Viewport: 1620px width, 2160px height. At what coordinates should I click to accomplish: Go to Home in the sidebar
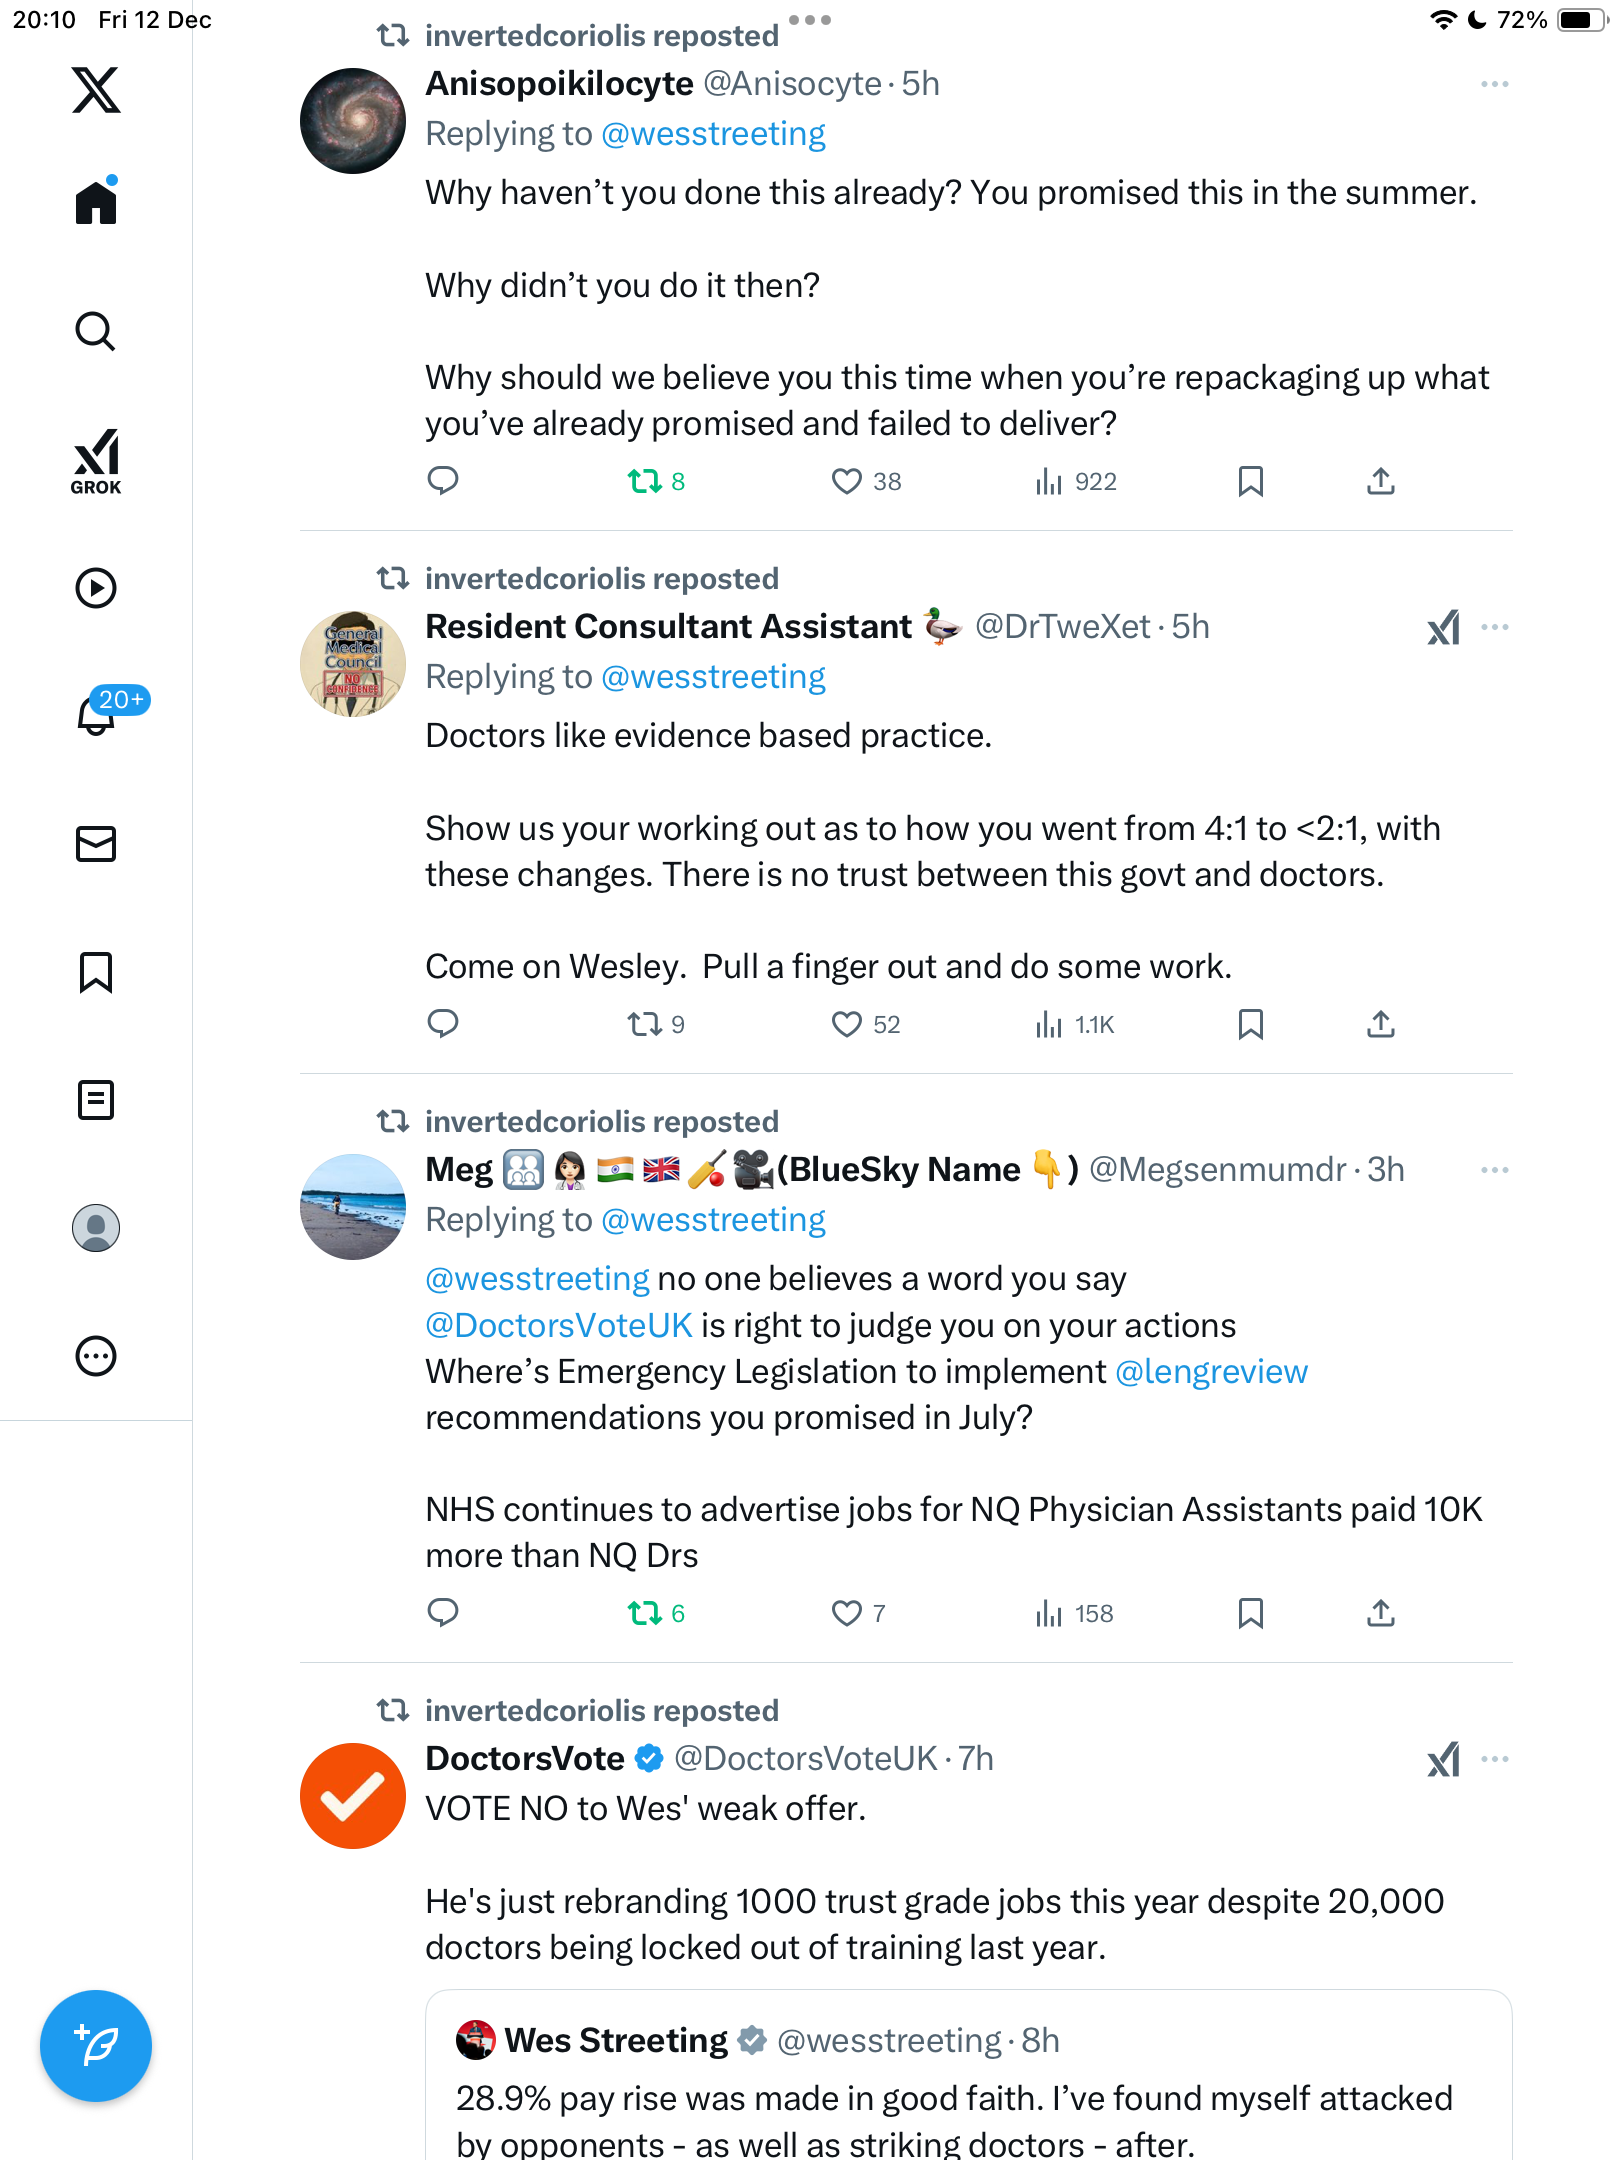coord(96,203)
